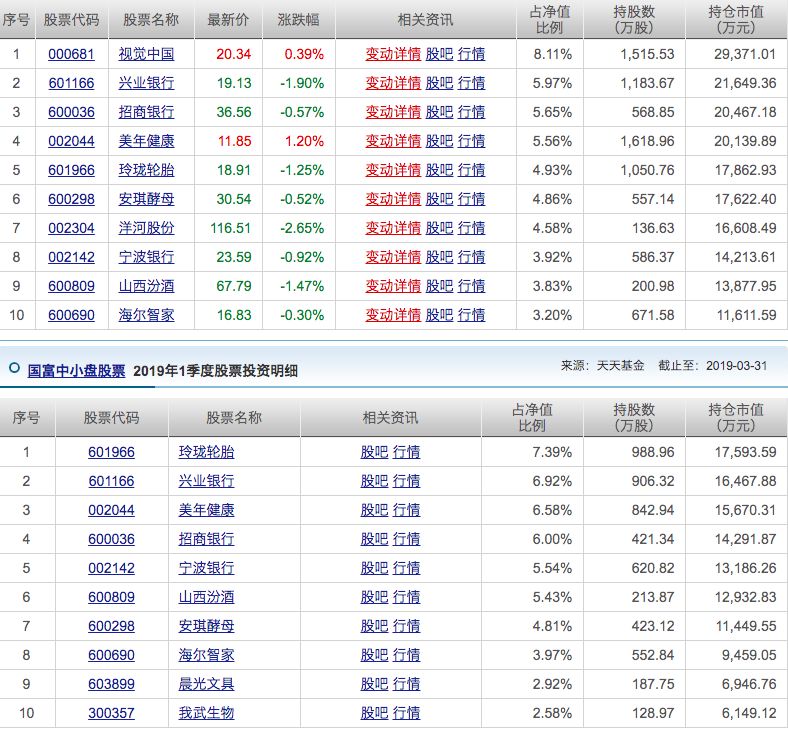Select market value 29,371.01
Viewport: 788px width, 730px height.
click(x=745, y=54)
